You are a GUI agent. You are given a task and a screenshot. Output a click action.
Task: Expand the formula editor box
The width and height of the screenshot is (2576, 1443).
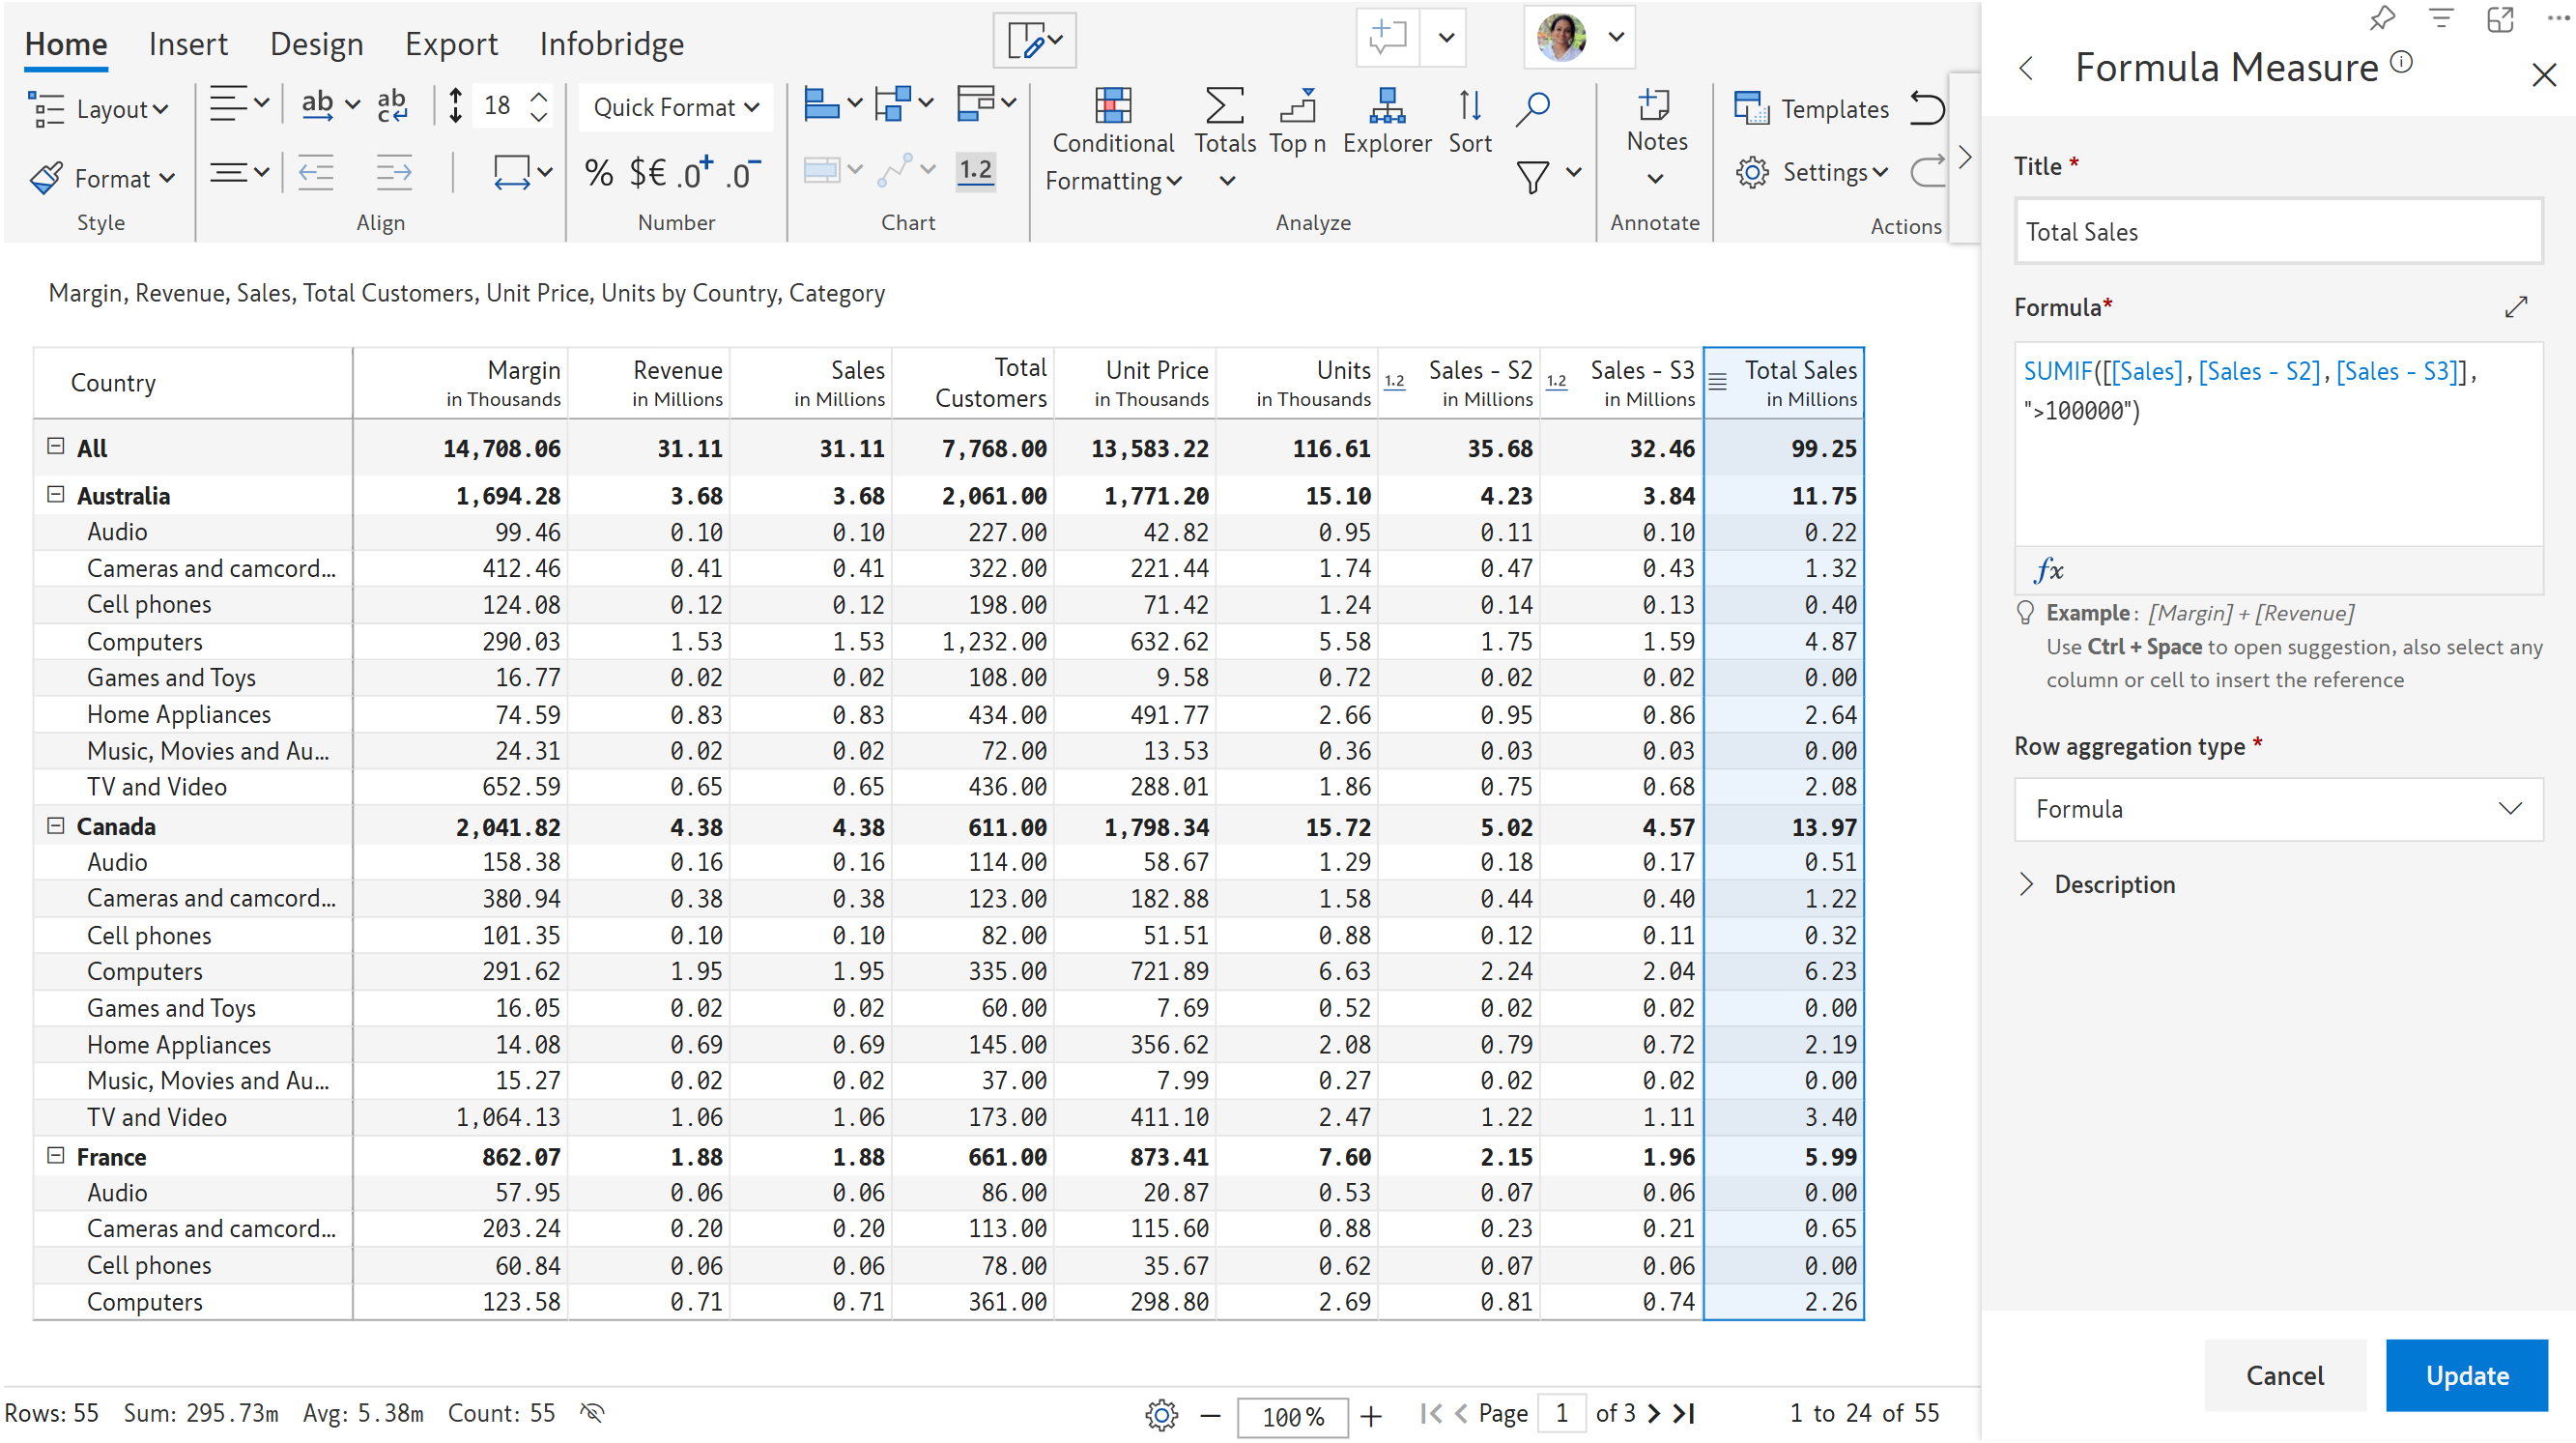[x=2515, y=307]
